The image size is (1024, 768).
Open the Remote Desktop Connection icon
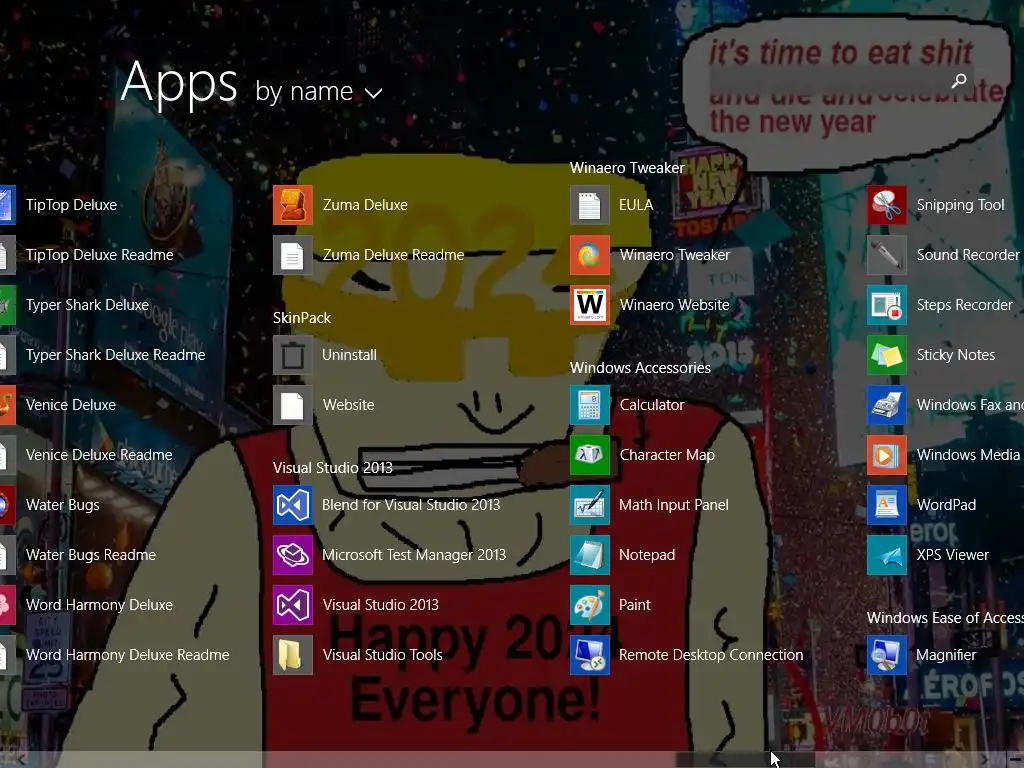coord(590,655)
